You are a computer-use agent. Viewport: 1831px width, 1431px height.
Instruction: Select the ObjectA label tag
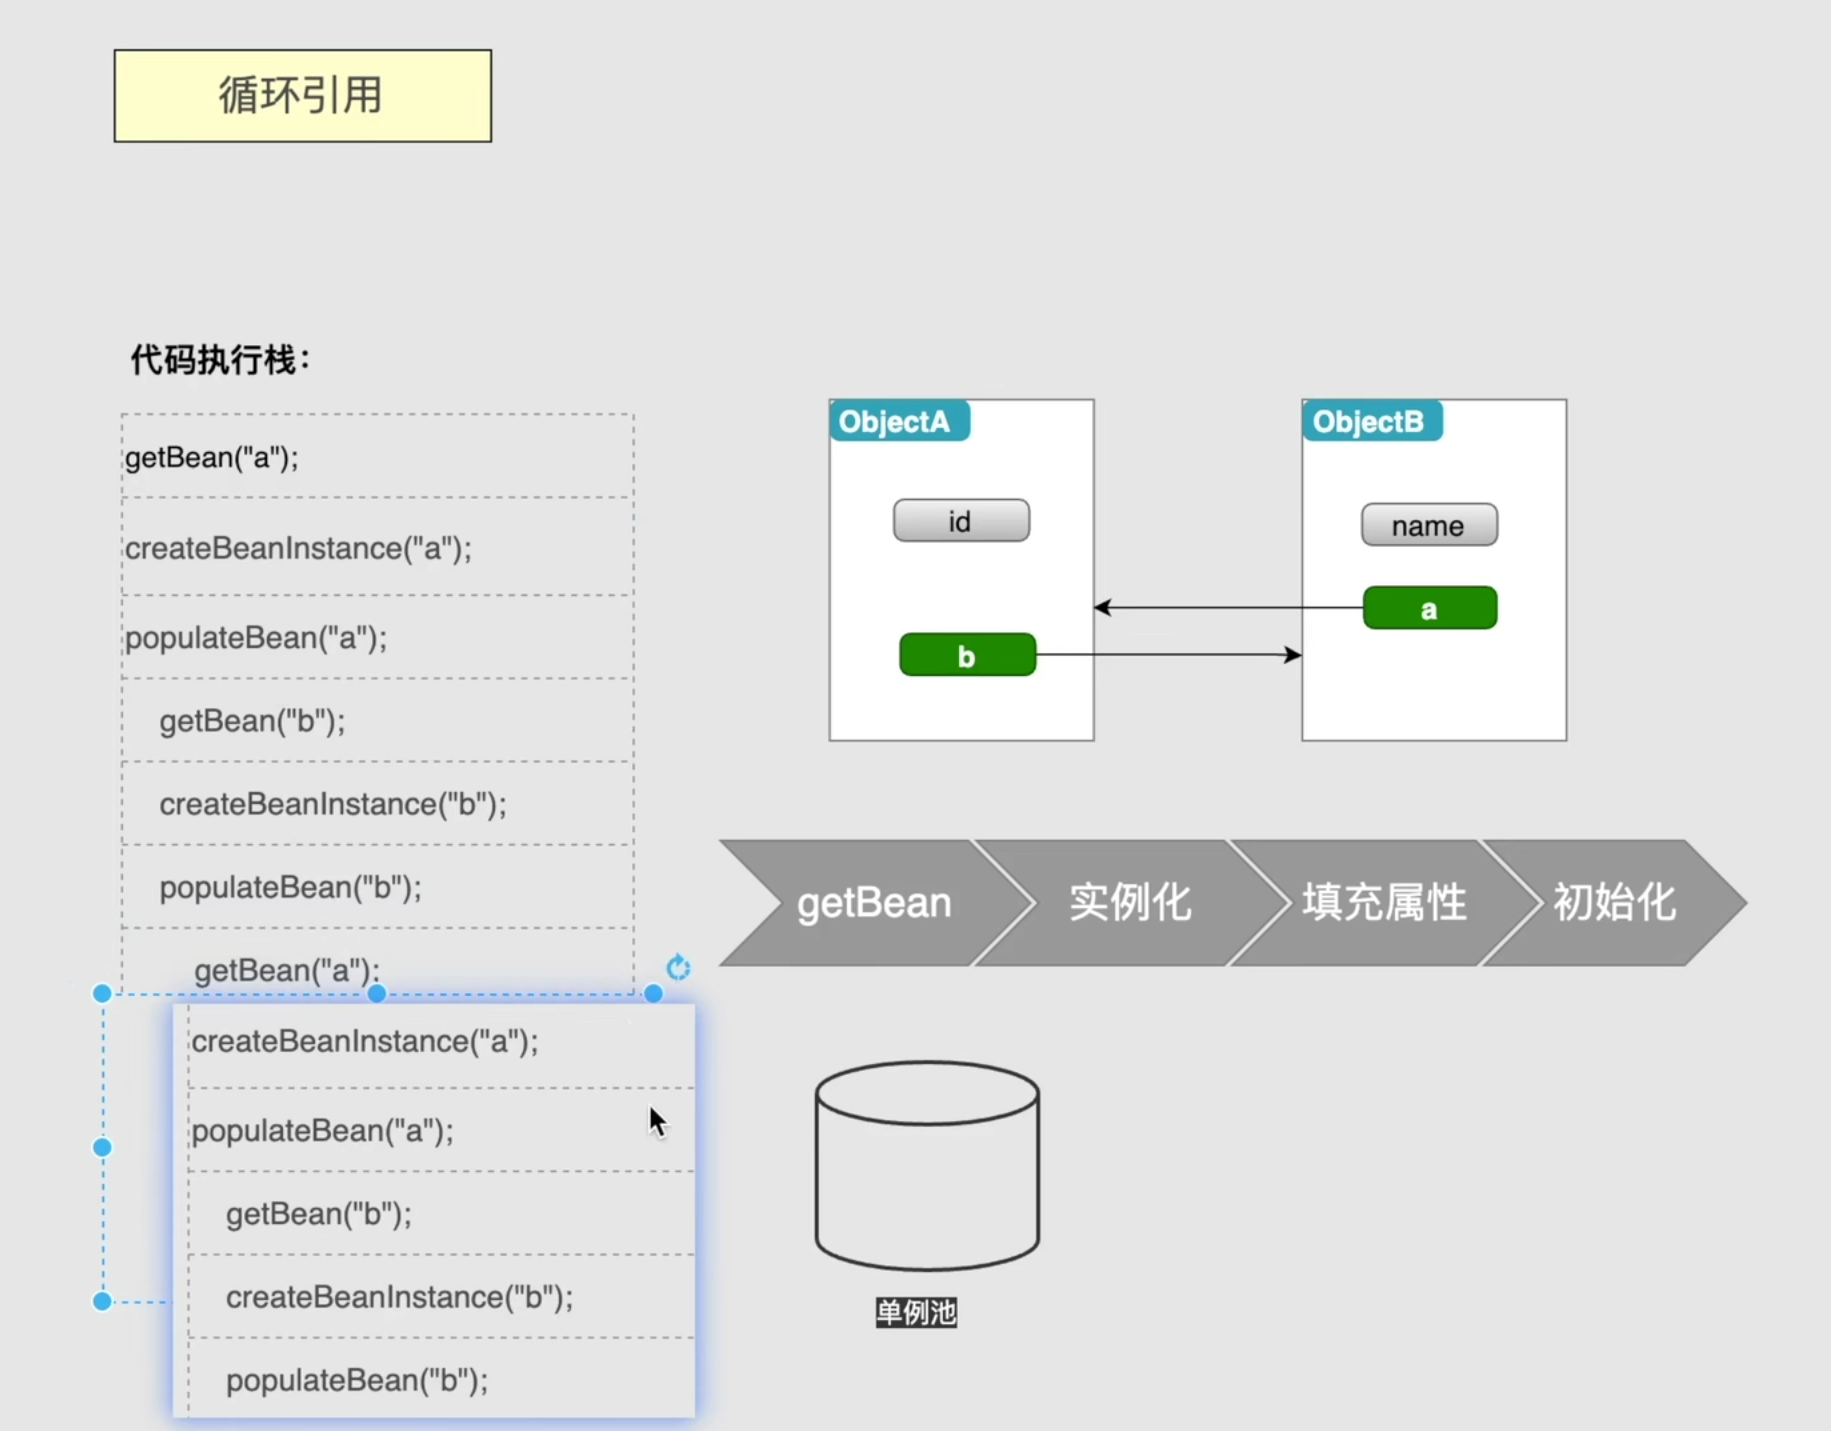(899, 421)
